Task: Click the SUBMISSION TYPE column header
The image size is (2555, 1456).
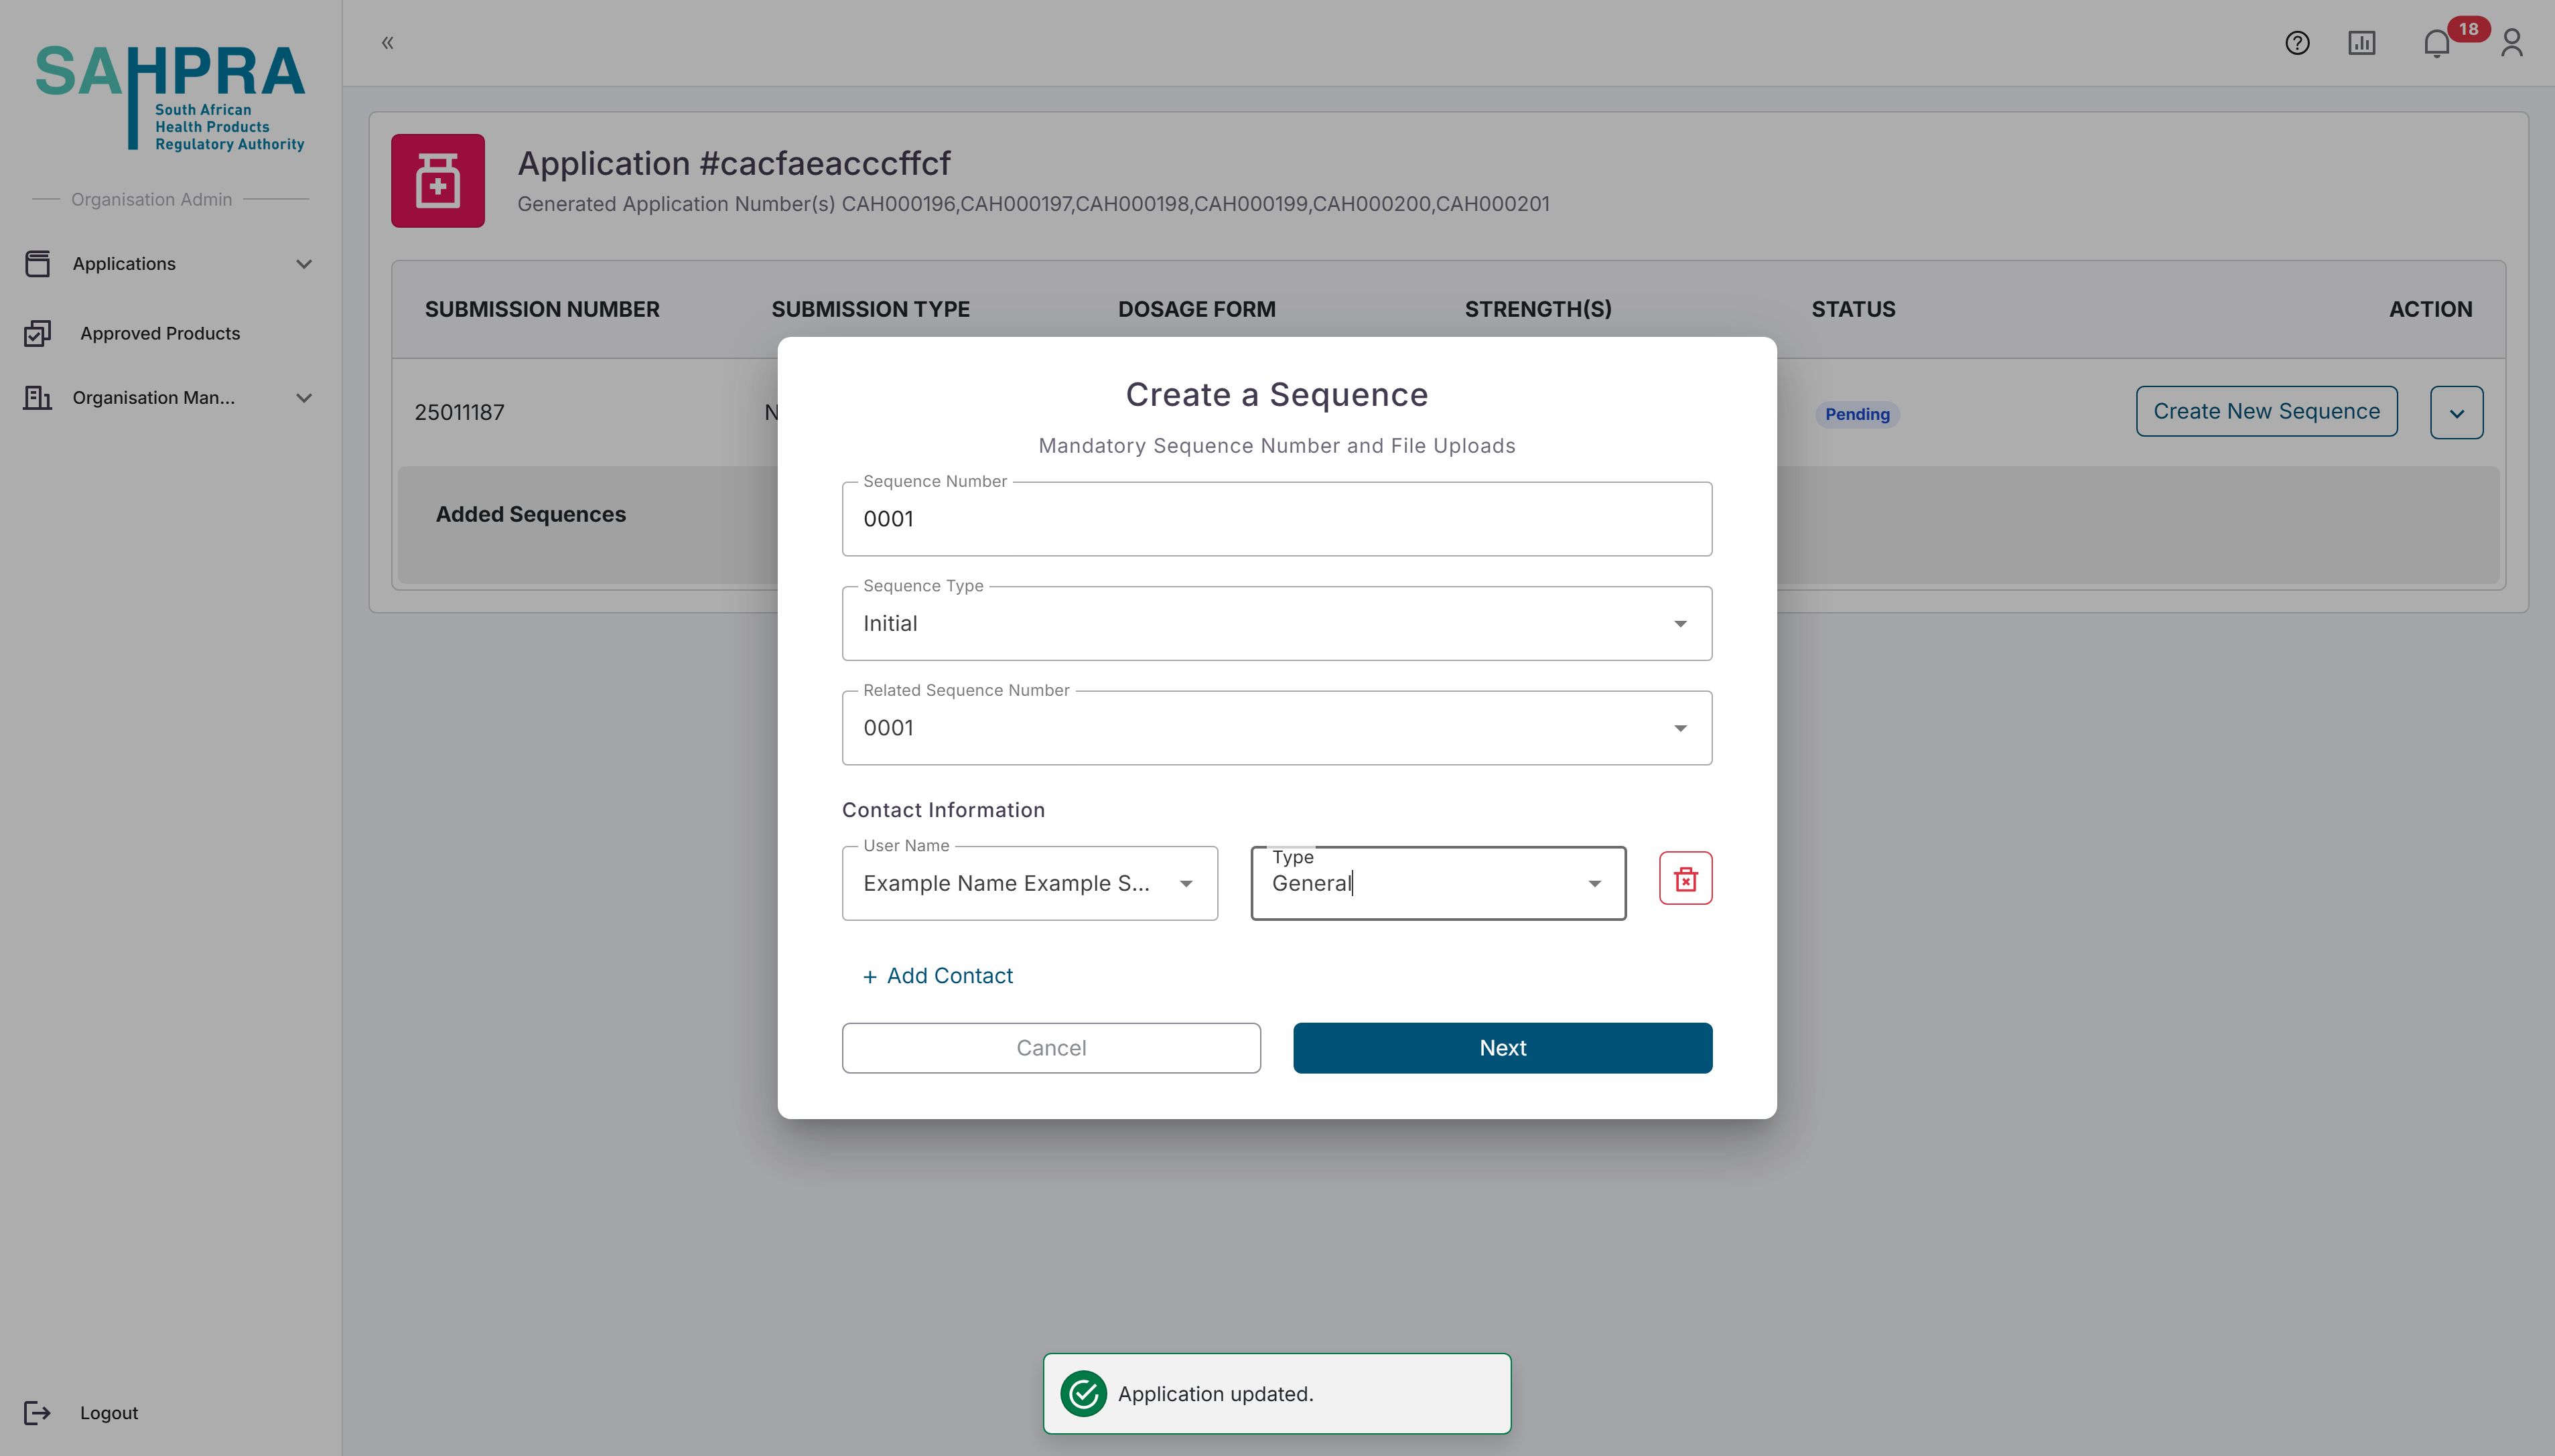Action: tap(870, 309)
